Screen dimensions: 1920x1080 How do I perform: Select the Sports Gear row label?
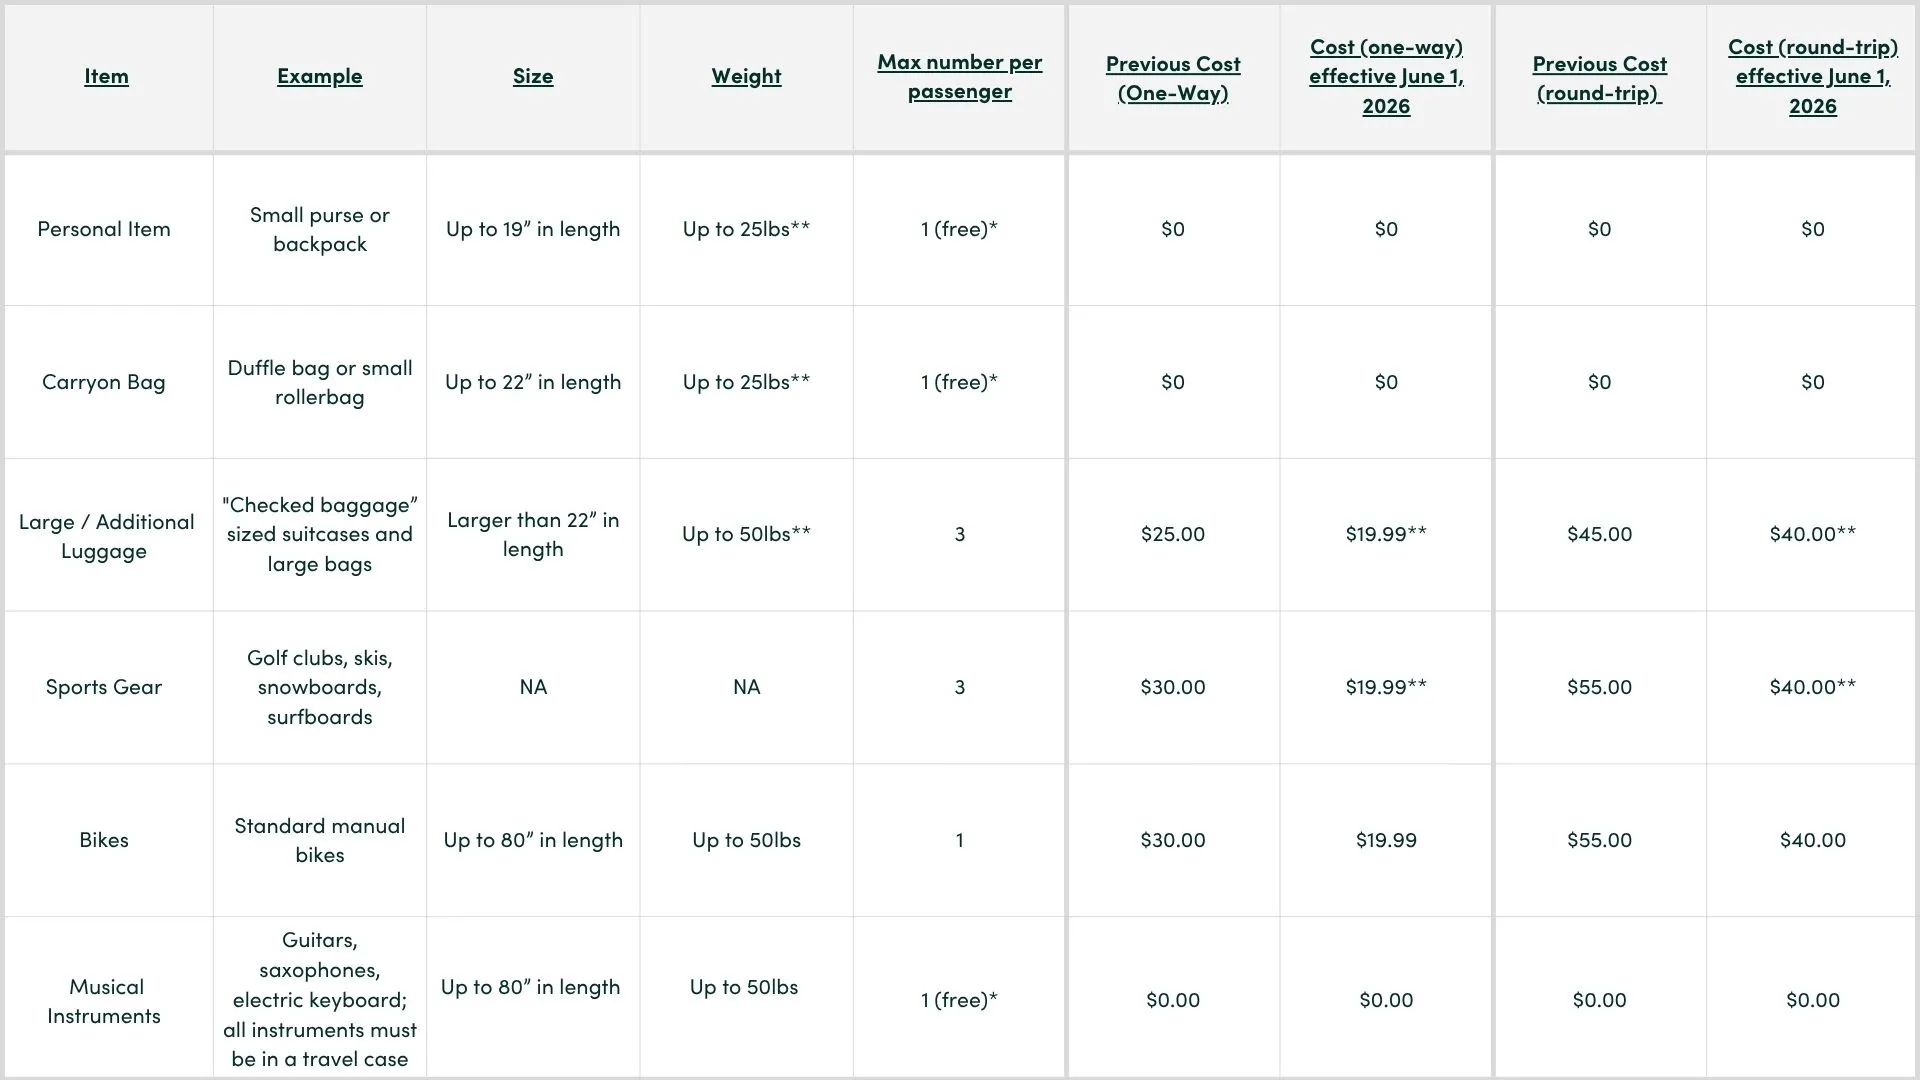pos(104,687)
